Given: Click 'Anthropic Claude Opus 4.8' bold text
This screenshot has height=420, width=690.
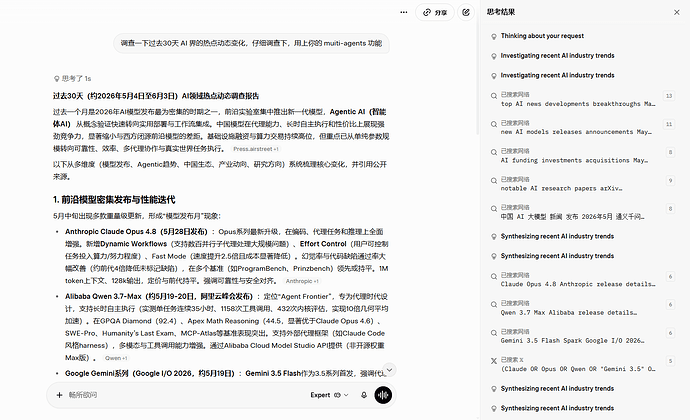Looking at the screenshot, I should point(110,232).
